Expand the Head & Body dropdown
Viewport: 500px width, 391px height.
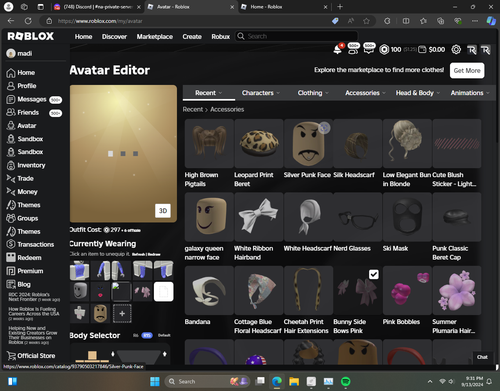418,93
